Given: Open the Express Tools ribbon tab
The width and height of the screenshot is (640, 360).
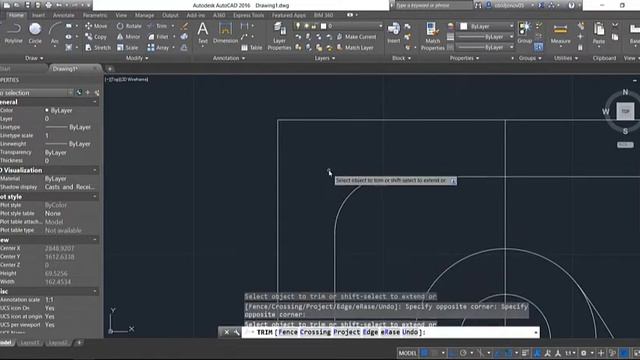Looking at the screenshot, I should (x=249, y=15).
